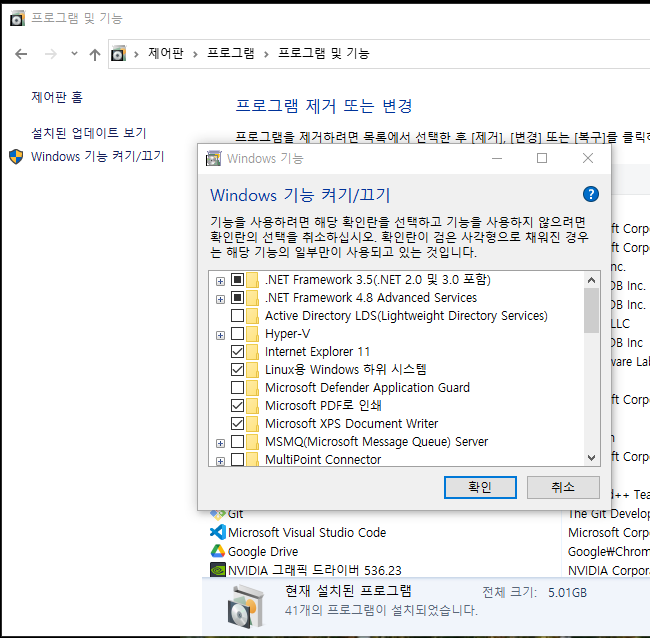Screen dimensions: 650x638
Task: Select Linux용 Windows 하위 시스템 label
Action: (346, 369)
